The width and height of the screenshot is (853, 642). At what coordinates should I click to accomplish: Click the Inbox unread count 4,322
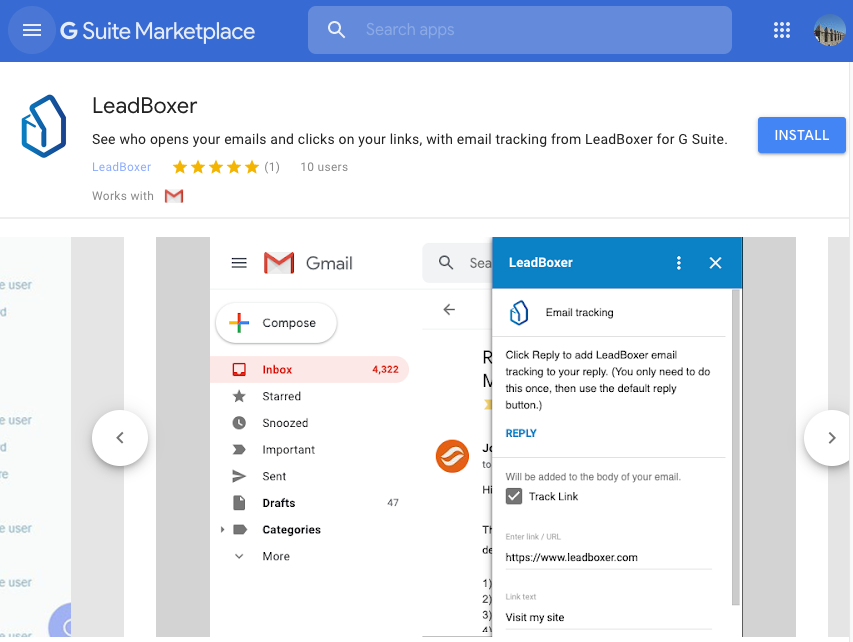[x=385, y=369]
